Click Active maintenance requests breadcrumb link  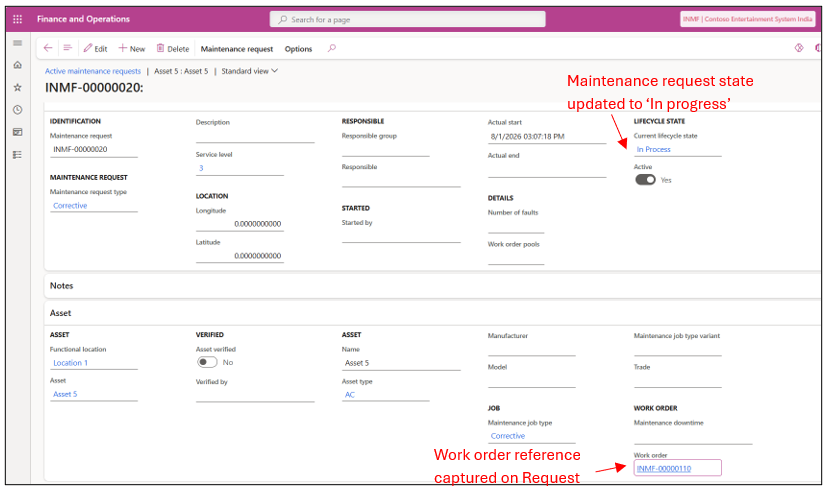pos(93,71)
